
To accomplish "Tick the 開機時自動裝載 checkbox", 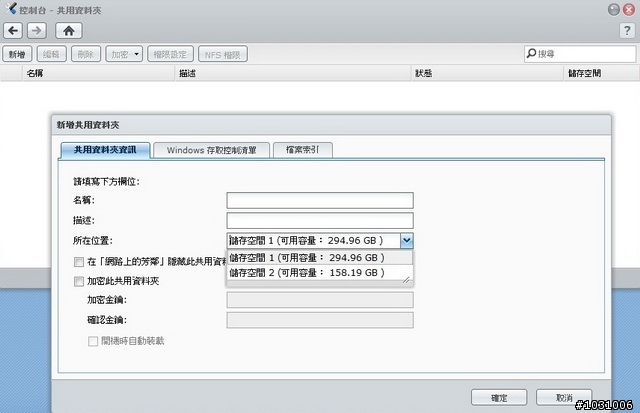I will [93, 341].
